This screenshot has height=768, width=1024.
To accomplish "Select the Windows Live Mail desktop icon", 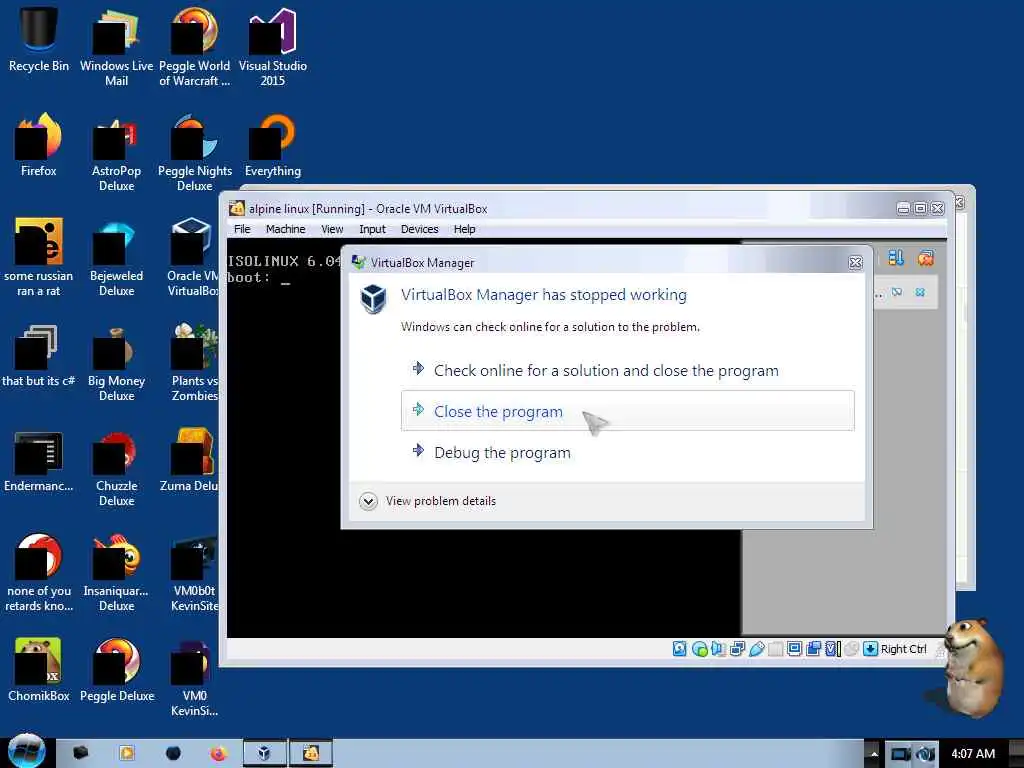I will [116, 48].
